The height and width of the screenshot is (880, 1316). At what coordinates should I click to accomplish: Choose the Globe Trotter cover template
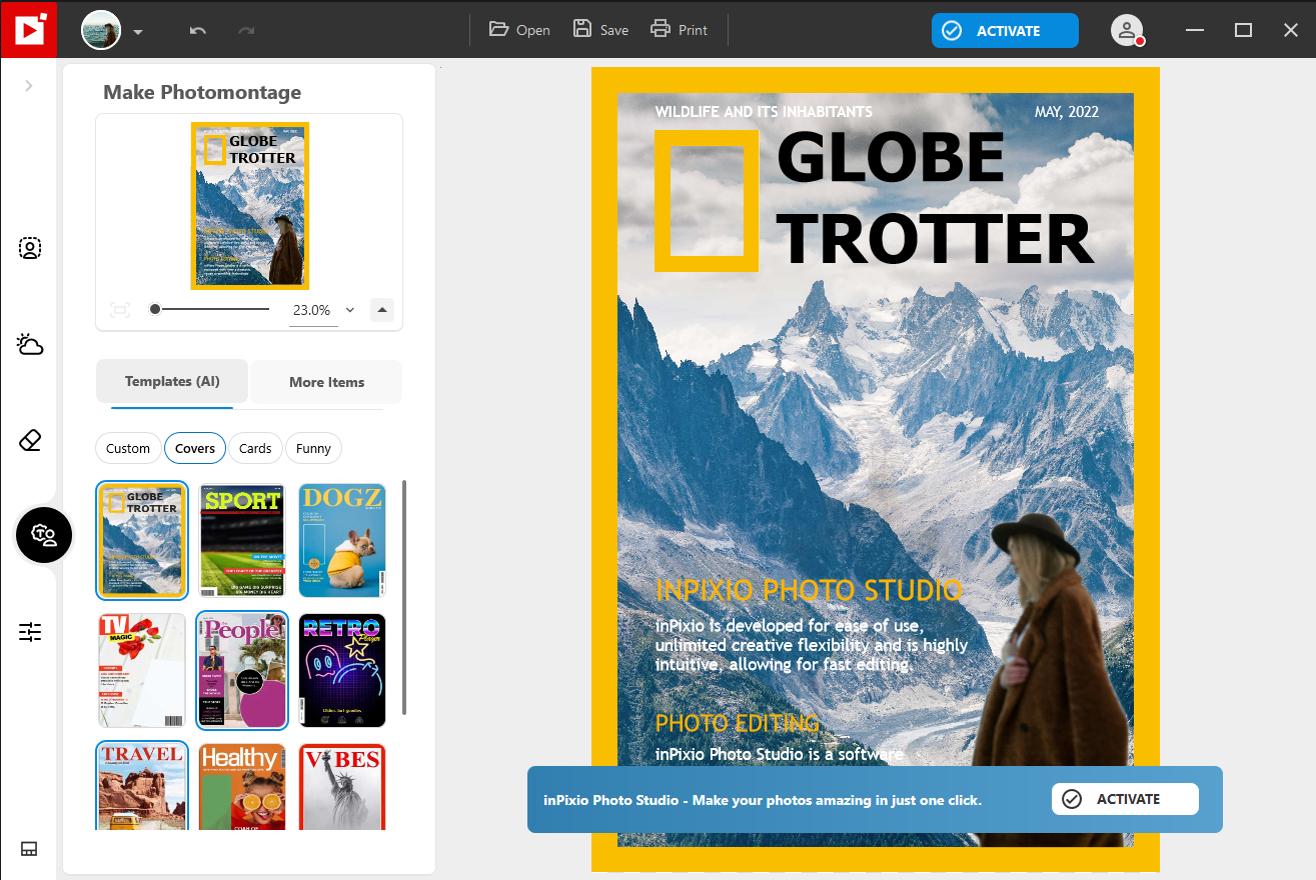coord(142,540)
